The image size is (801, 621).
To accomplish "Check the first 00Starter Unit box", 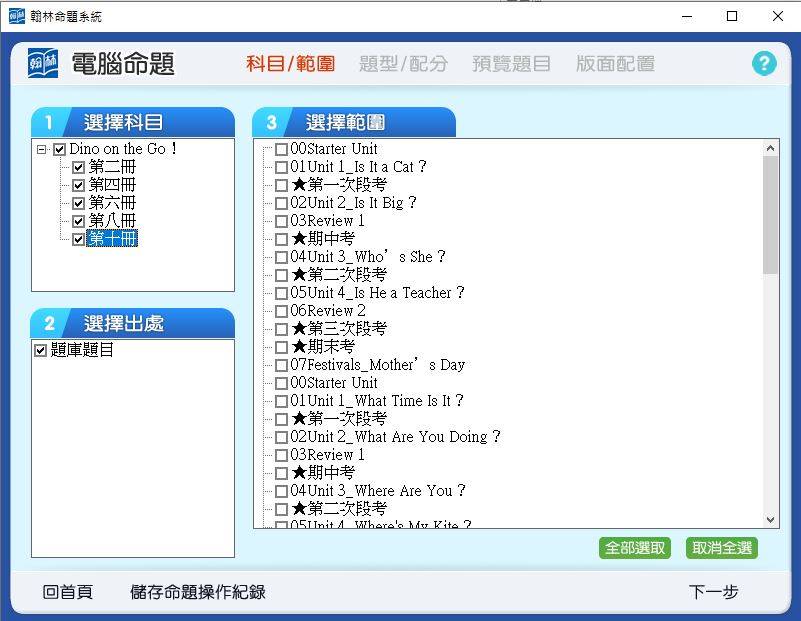I will (x=281, y=149).
